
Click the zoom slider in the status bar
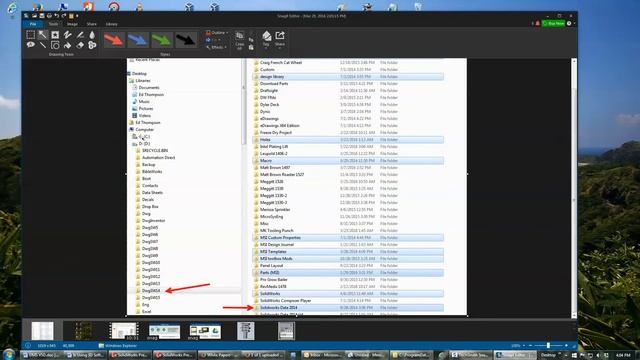tap(549, 346)
